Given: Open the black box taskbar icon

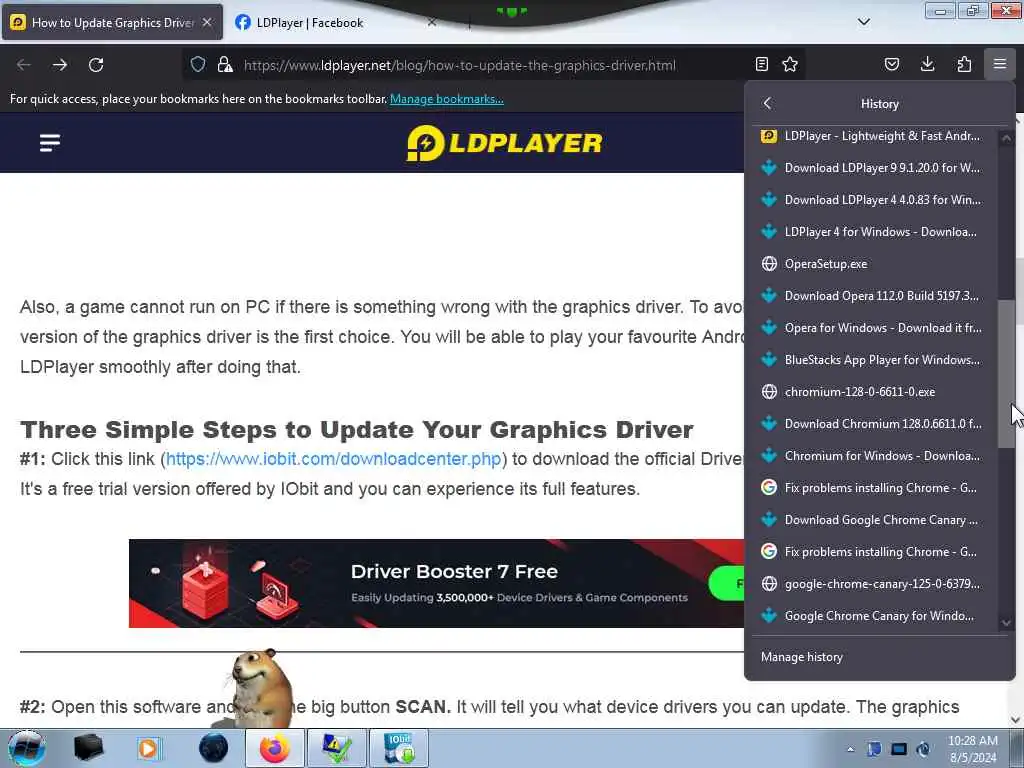Looking at the screenshot, I should pyautogui.click(x=88, y=748).
